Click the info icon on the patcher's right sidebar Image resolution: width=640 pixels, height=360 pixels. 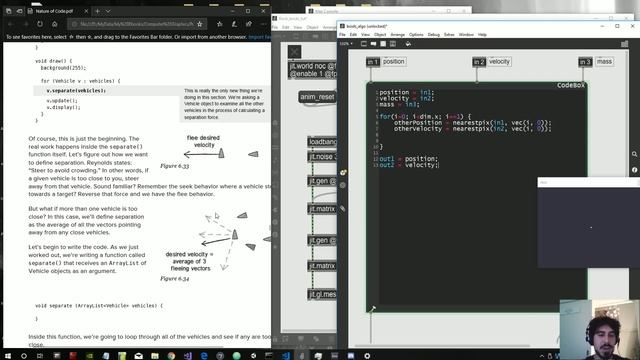(x=634, y=169)
